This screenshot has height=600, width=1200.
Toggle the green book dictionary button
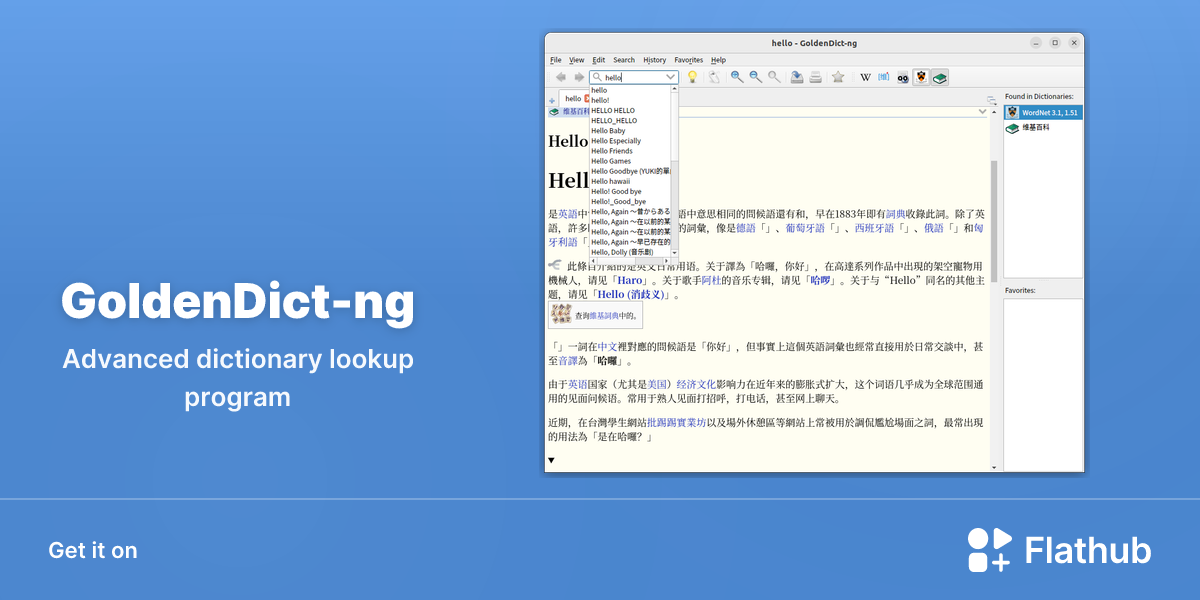point(940,77)
